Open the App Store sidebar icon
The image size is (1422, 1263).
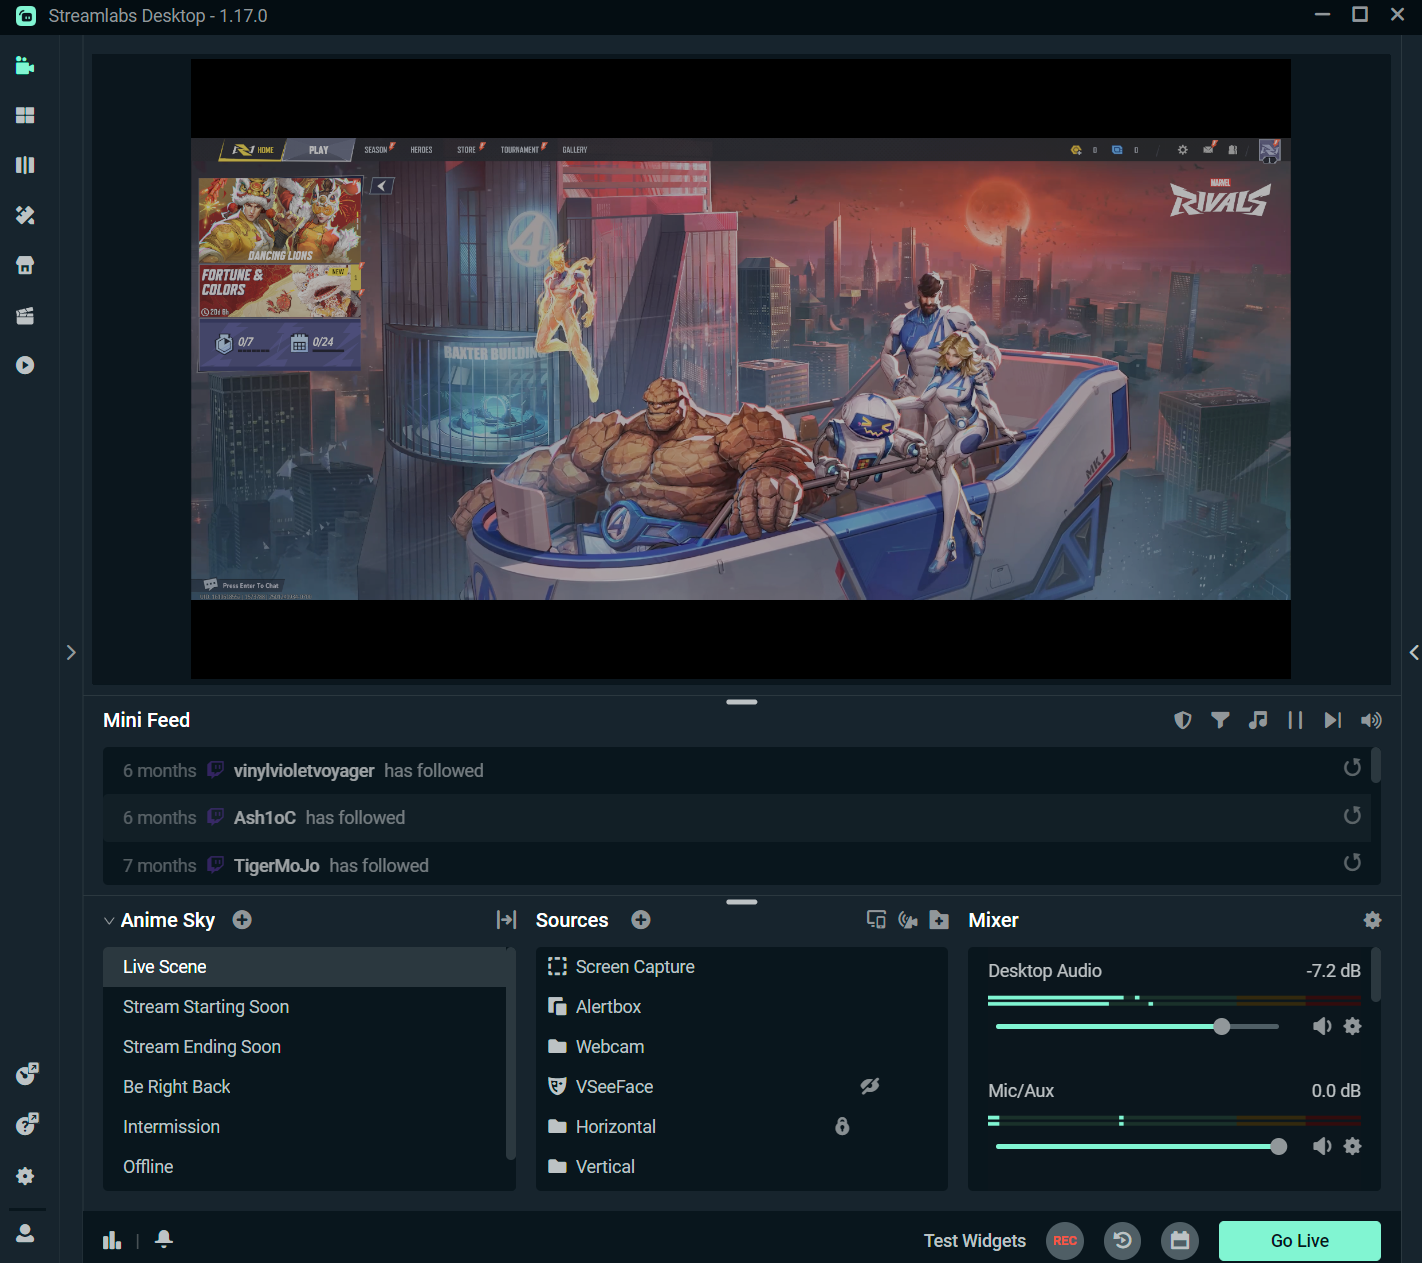coord(24,265)
